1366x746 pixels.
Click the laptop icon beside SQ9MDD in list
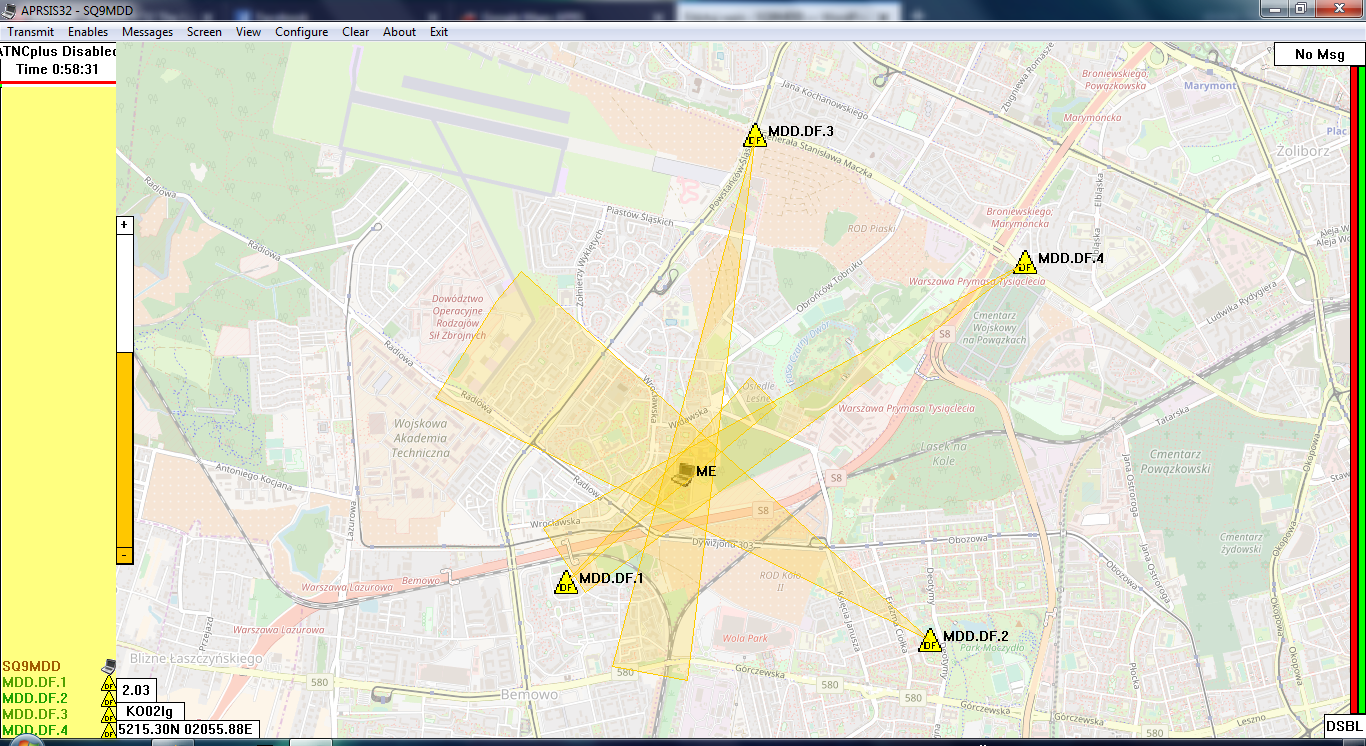[109, 666]
